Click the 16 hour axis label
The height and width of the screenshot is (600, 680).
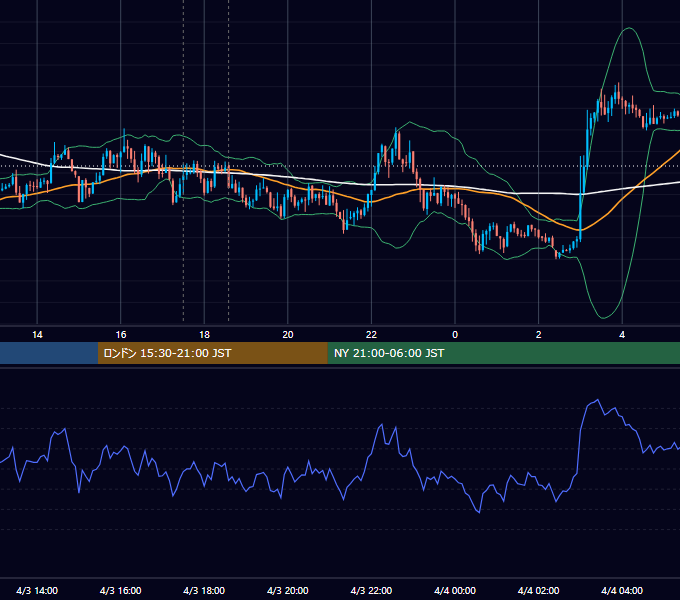[121, 335]
